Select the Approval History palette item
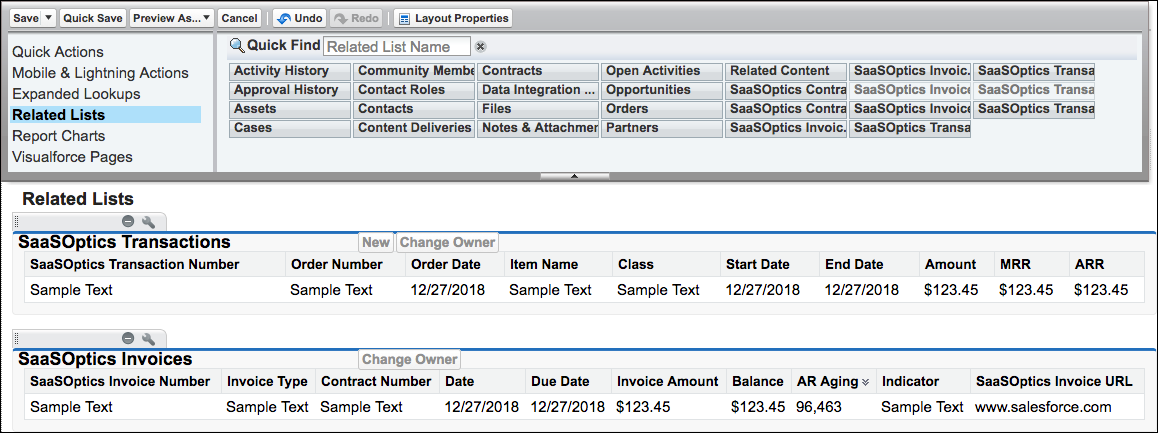This screenshot has width=1158, height=433. (x=290, y=90)
